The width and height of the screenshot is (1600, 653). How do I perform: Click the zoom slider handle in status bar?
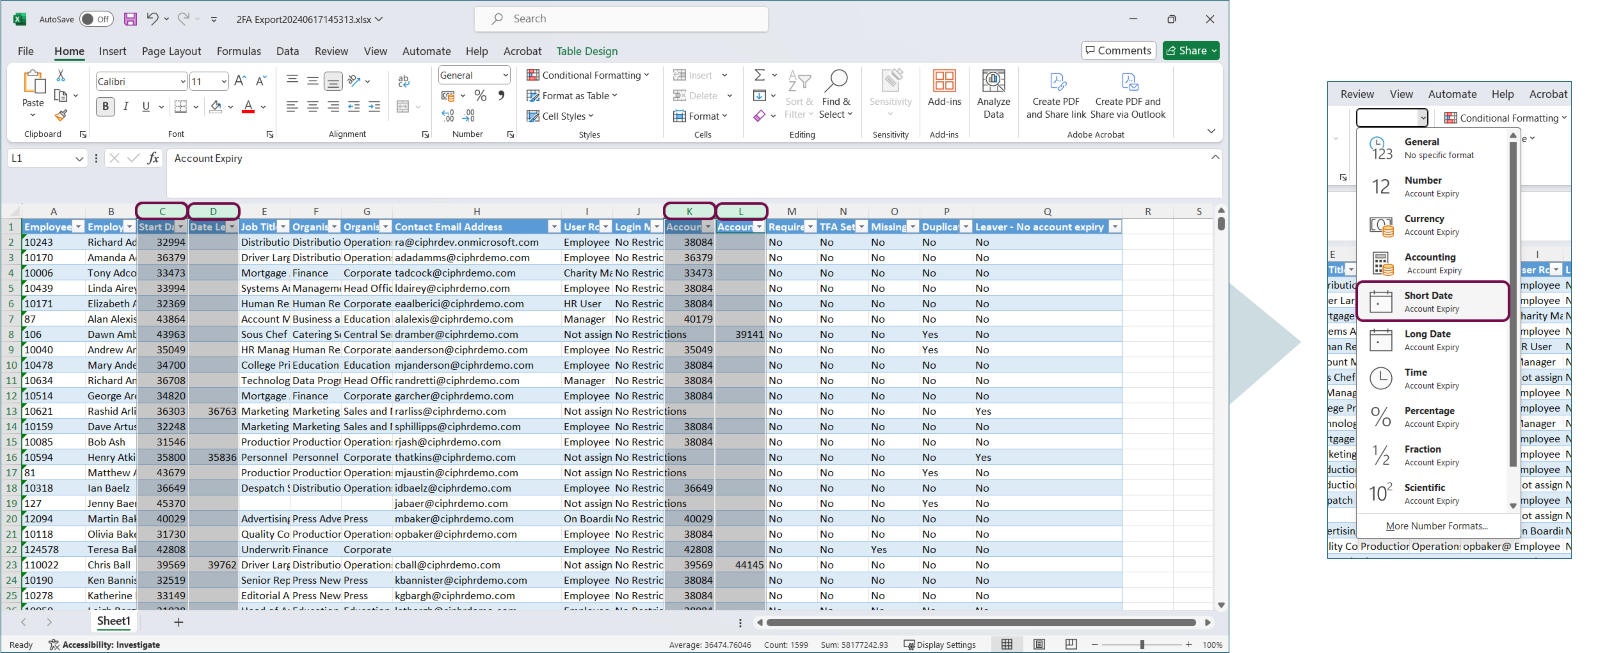click(x=1142, y=644)
